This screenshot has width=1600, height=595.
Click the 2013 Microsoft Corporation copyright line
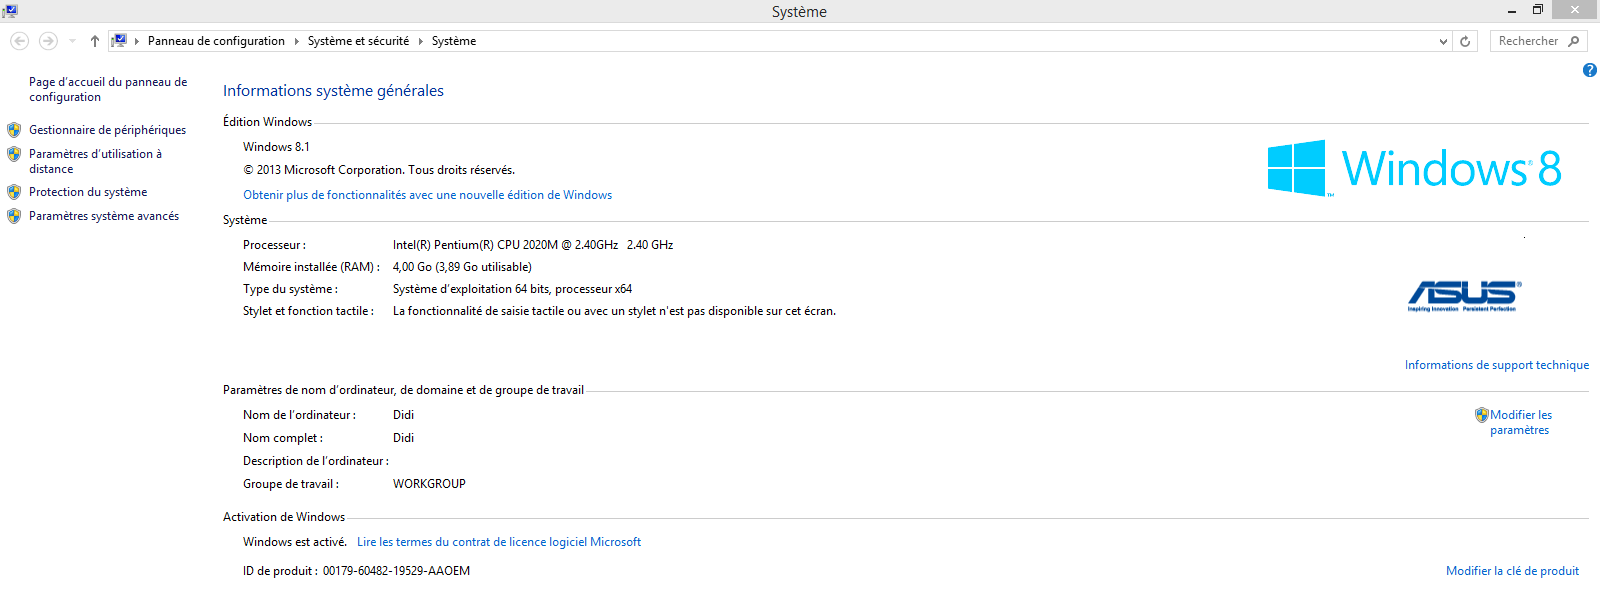(x=379, y=170)
